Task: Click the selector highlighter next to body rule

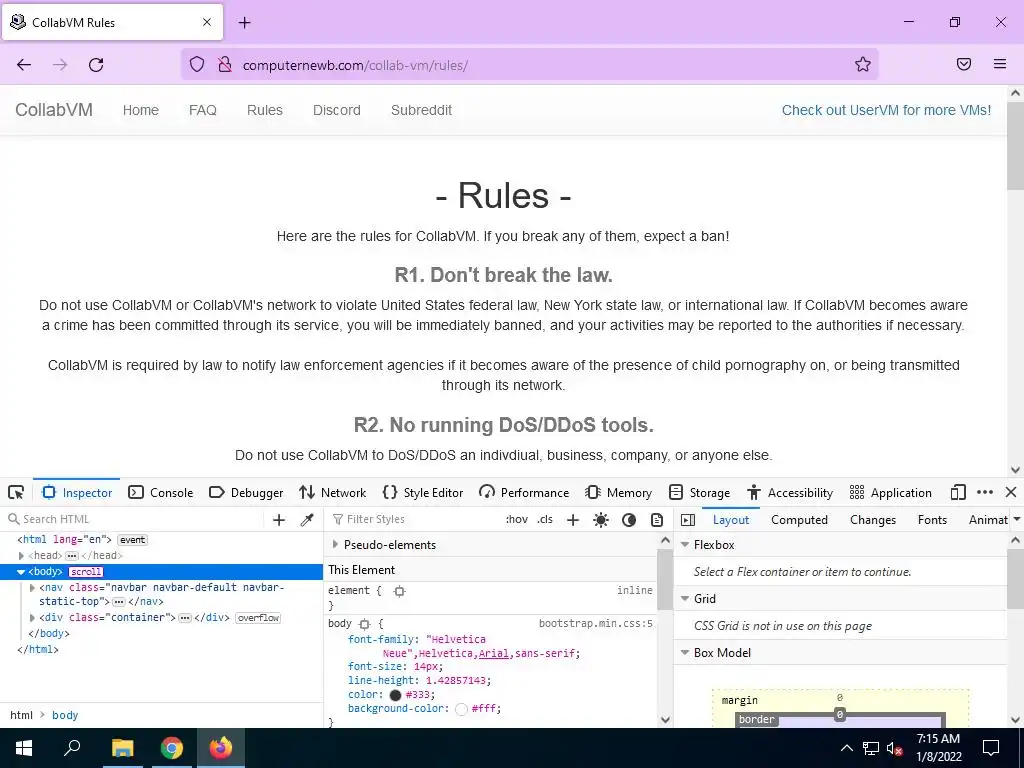Action: coord(364,624)
